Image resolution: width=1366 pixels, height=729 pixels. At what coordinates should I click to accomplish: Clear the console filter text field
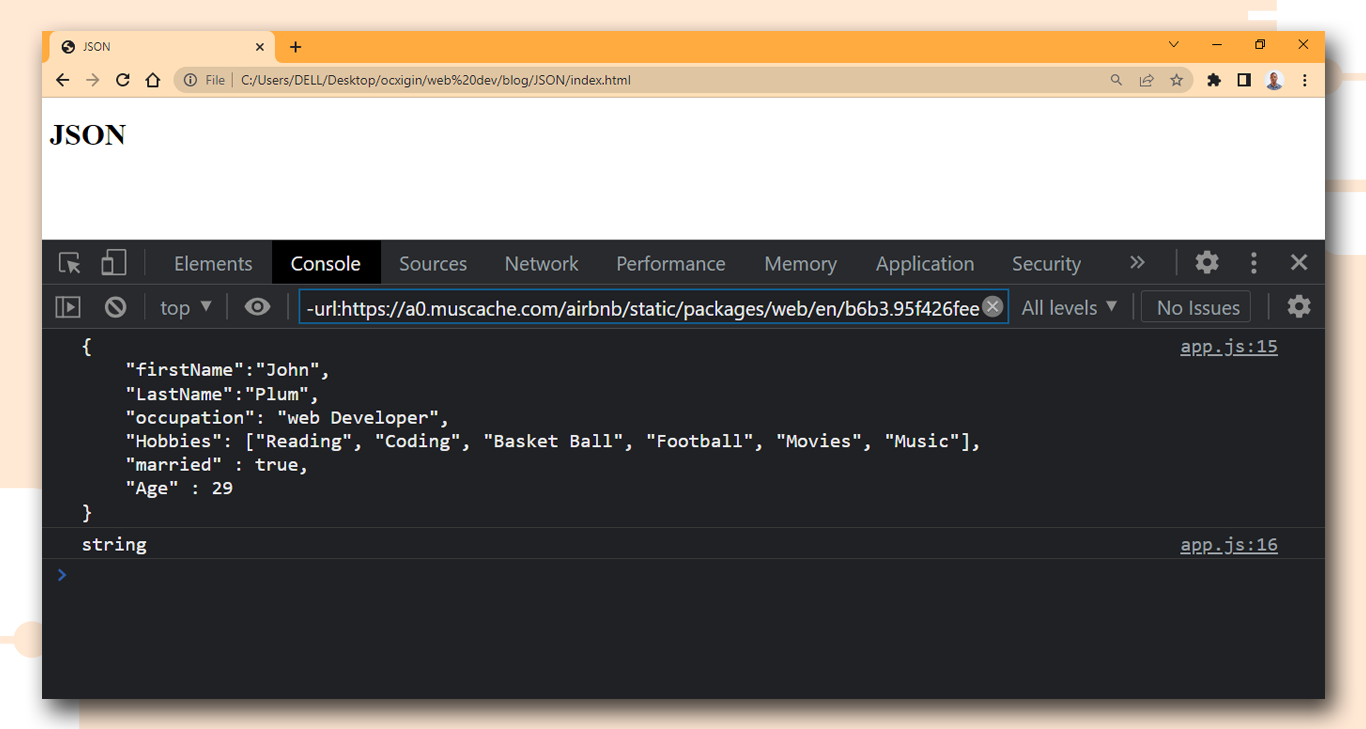992,307
